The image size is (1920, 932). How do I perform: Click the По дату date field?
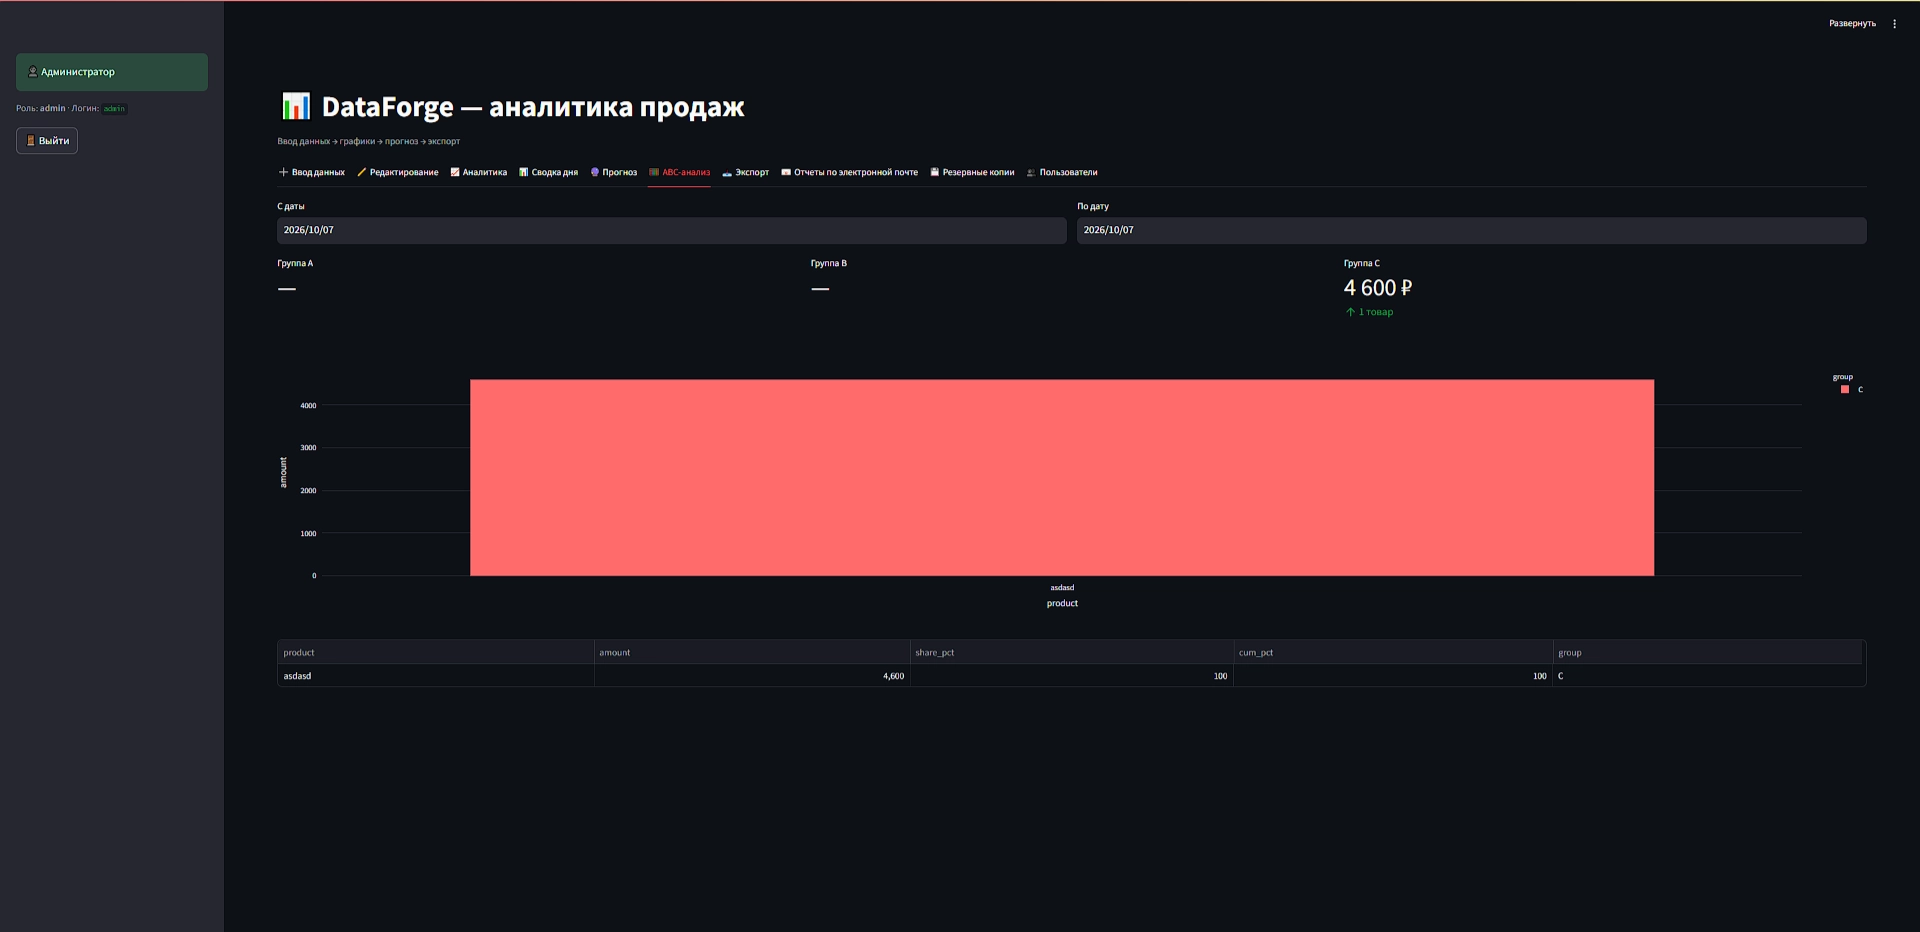[1471, 230]
